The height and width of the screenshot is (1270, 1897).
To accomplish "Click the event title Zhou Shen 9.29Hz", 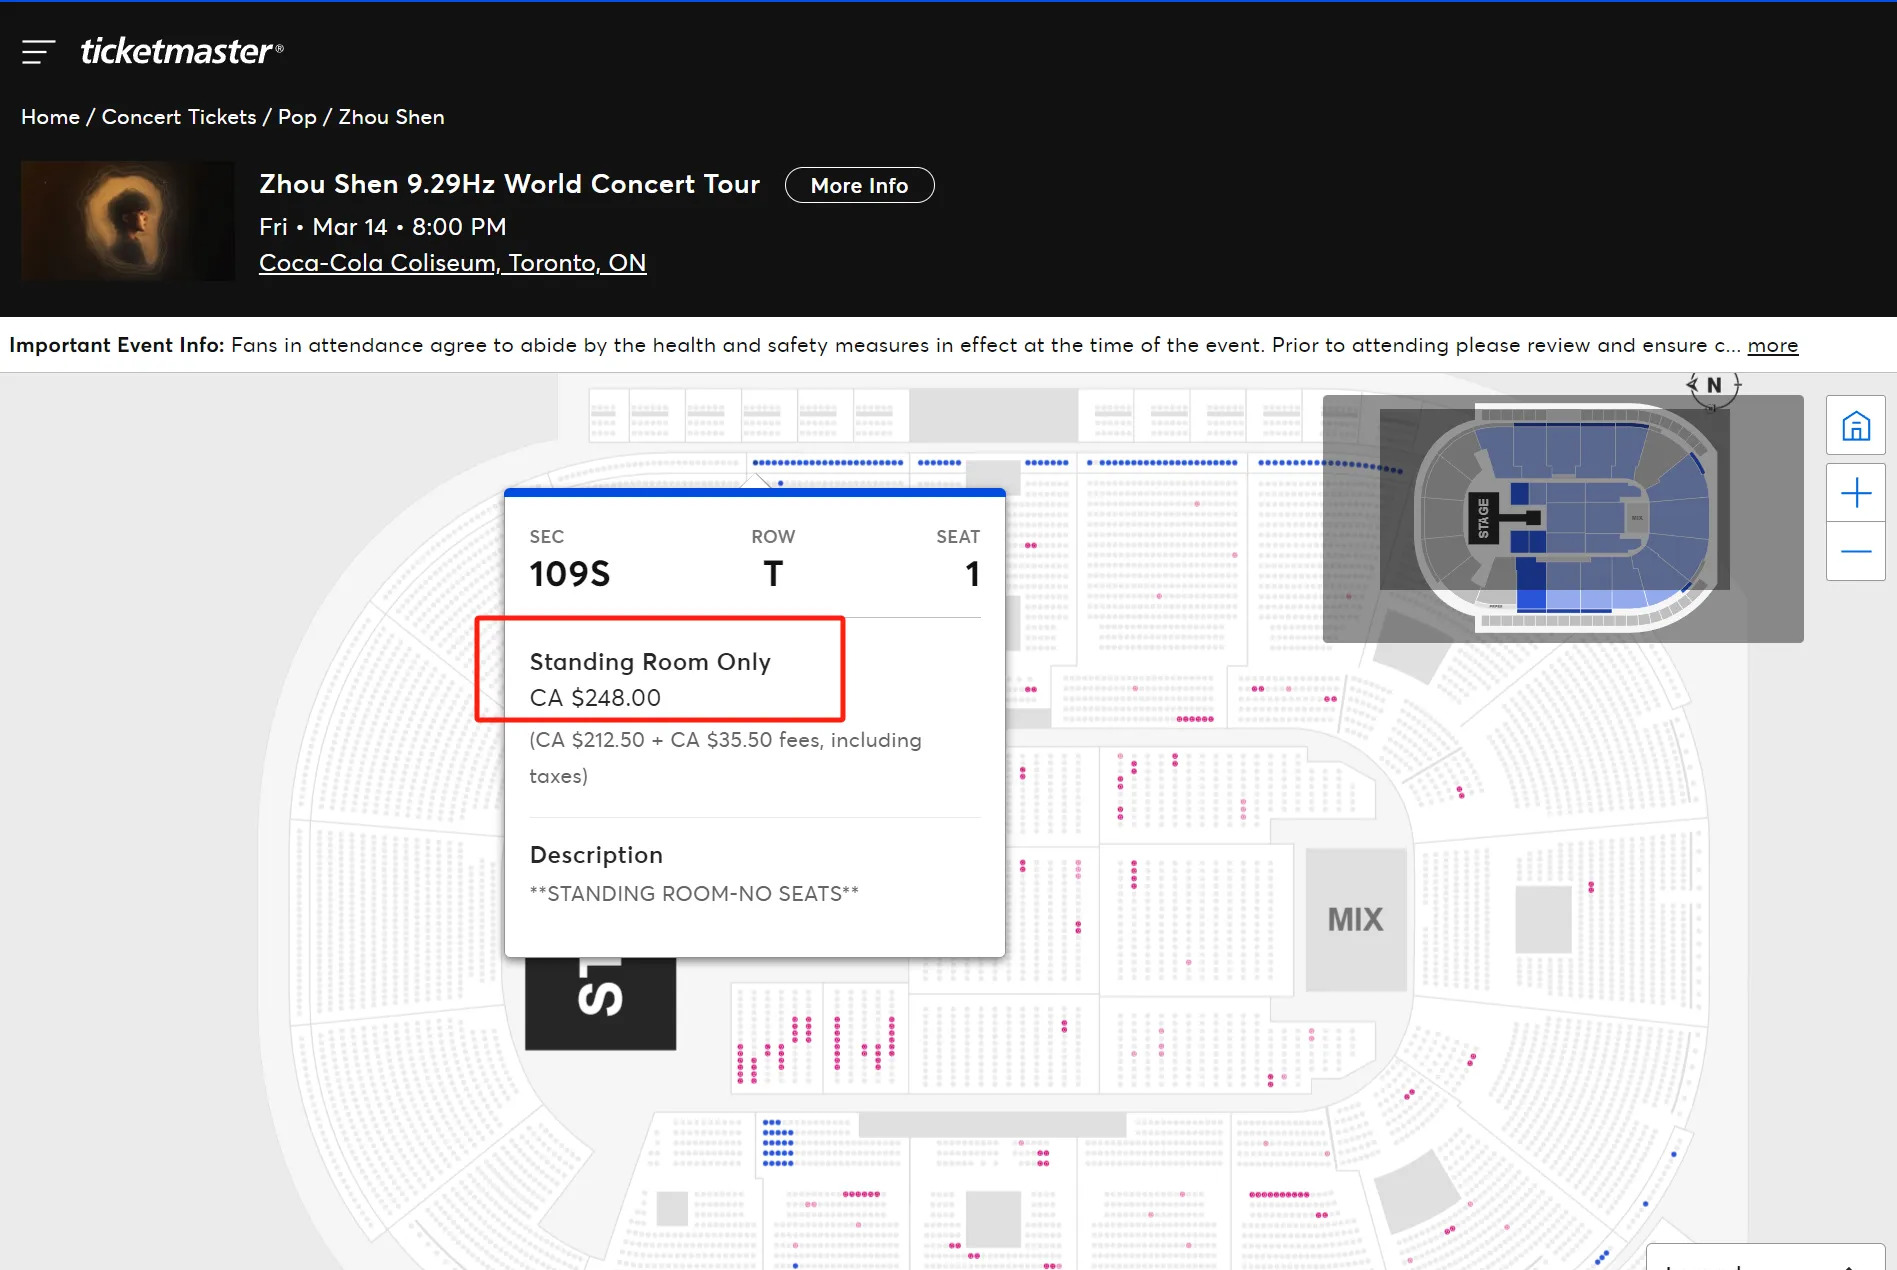I will tap(509, 184).
